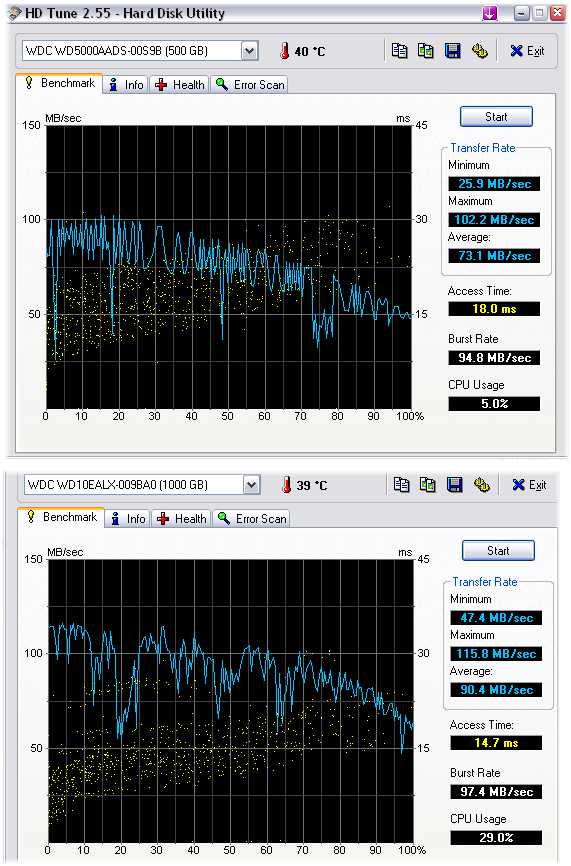Save screenshot floppy icon in bottom window
Screen dimensions: 571x866
click(x=455, y=485)
